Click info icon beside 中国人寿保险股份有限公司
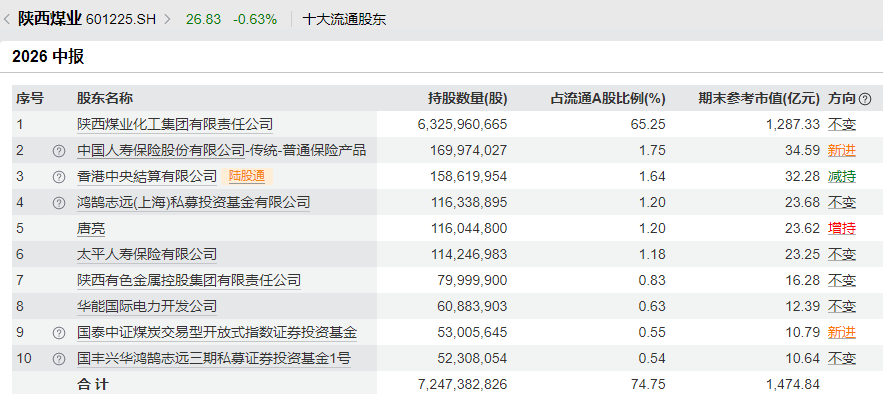The image size is (883, 394). (59, 151)
